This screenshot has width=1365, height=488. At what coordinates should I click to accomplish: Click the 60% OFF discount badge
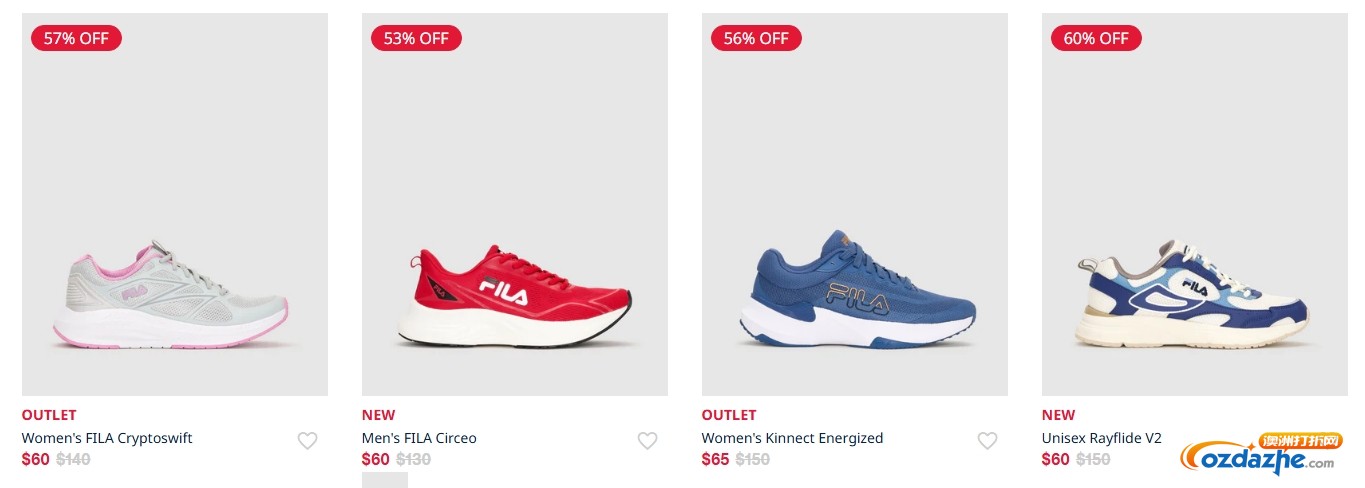pos(1096,39)
